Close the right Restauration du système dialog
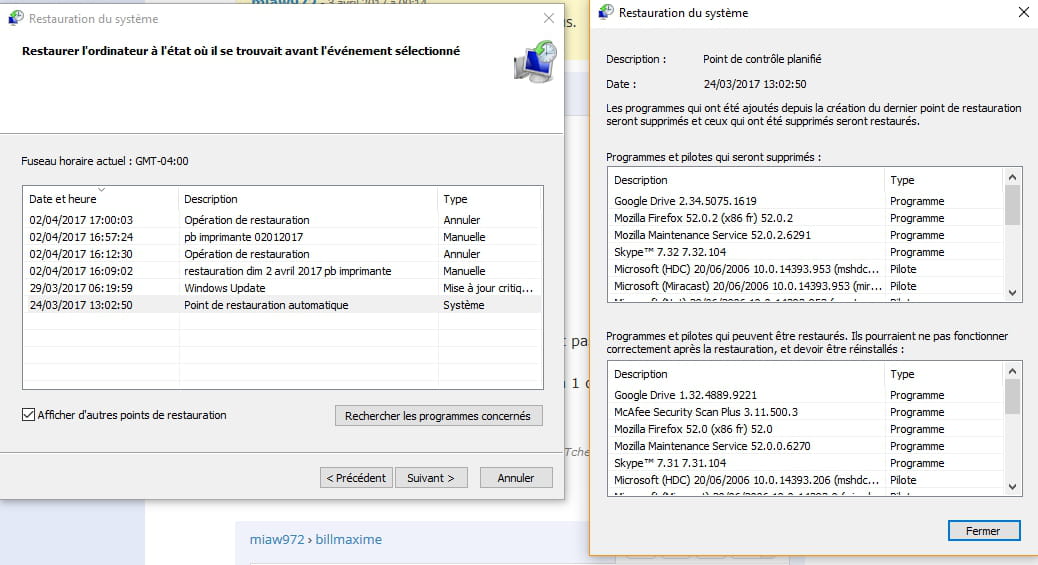 tap(1023, 12)
